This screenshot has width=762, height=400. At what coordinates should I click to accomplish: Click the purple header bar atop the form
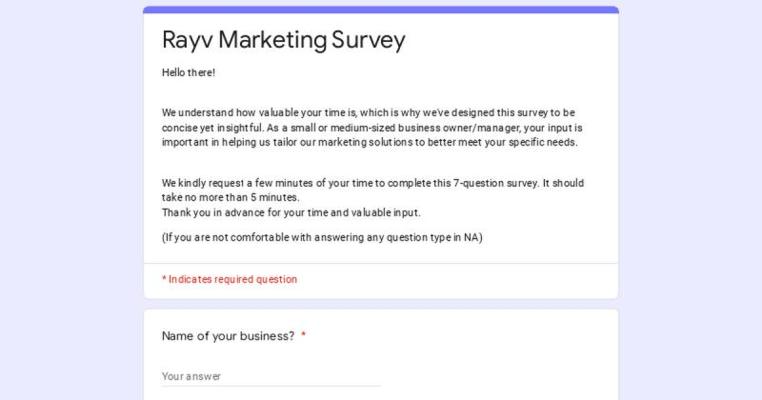(x=380, y=9)
